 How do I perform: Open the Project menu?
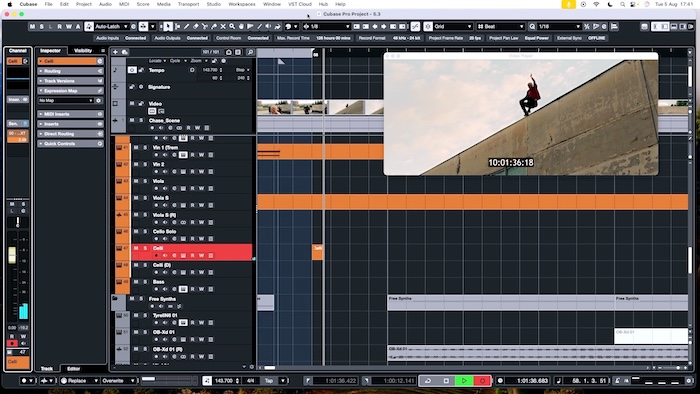pyautogui.click(x=83, y=4)
